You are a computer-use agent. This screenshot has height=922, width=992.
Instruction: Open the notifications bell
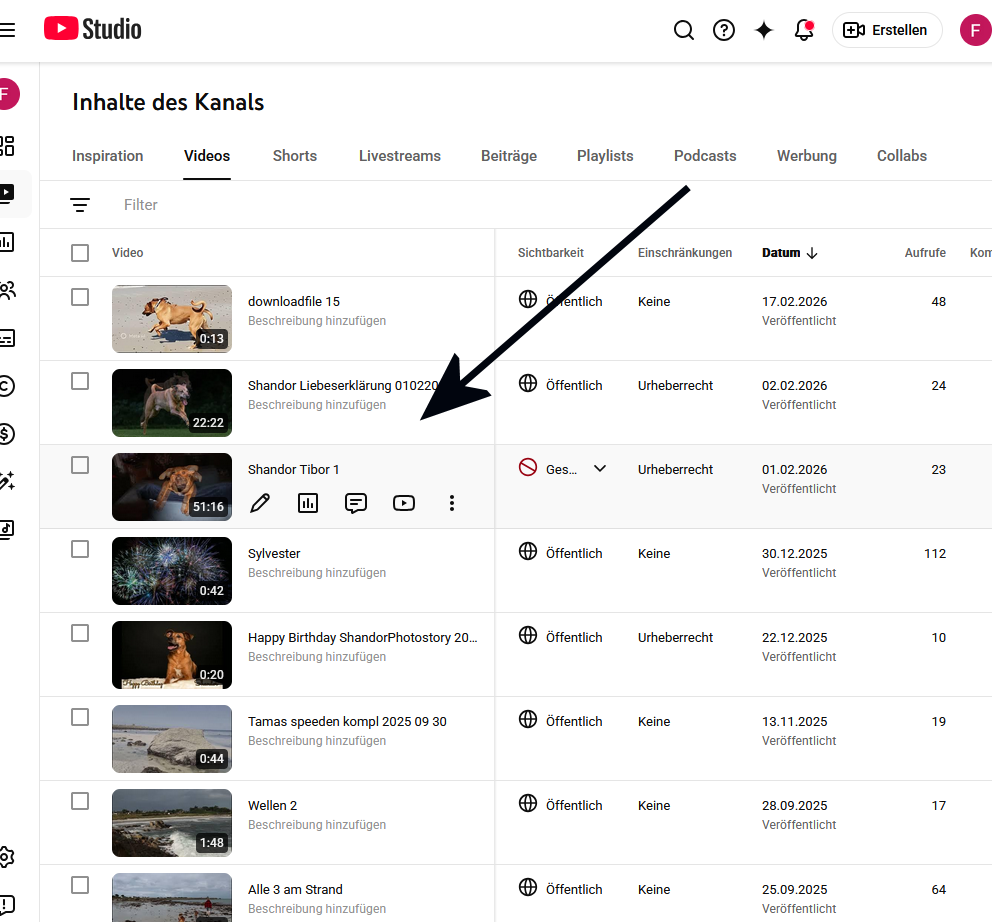click(804, 30)
